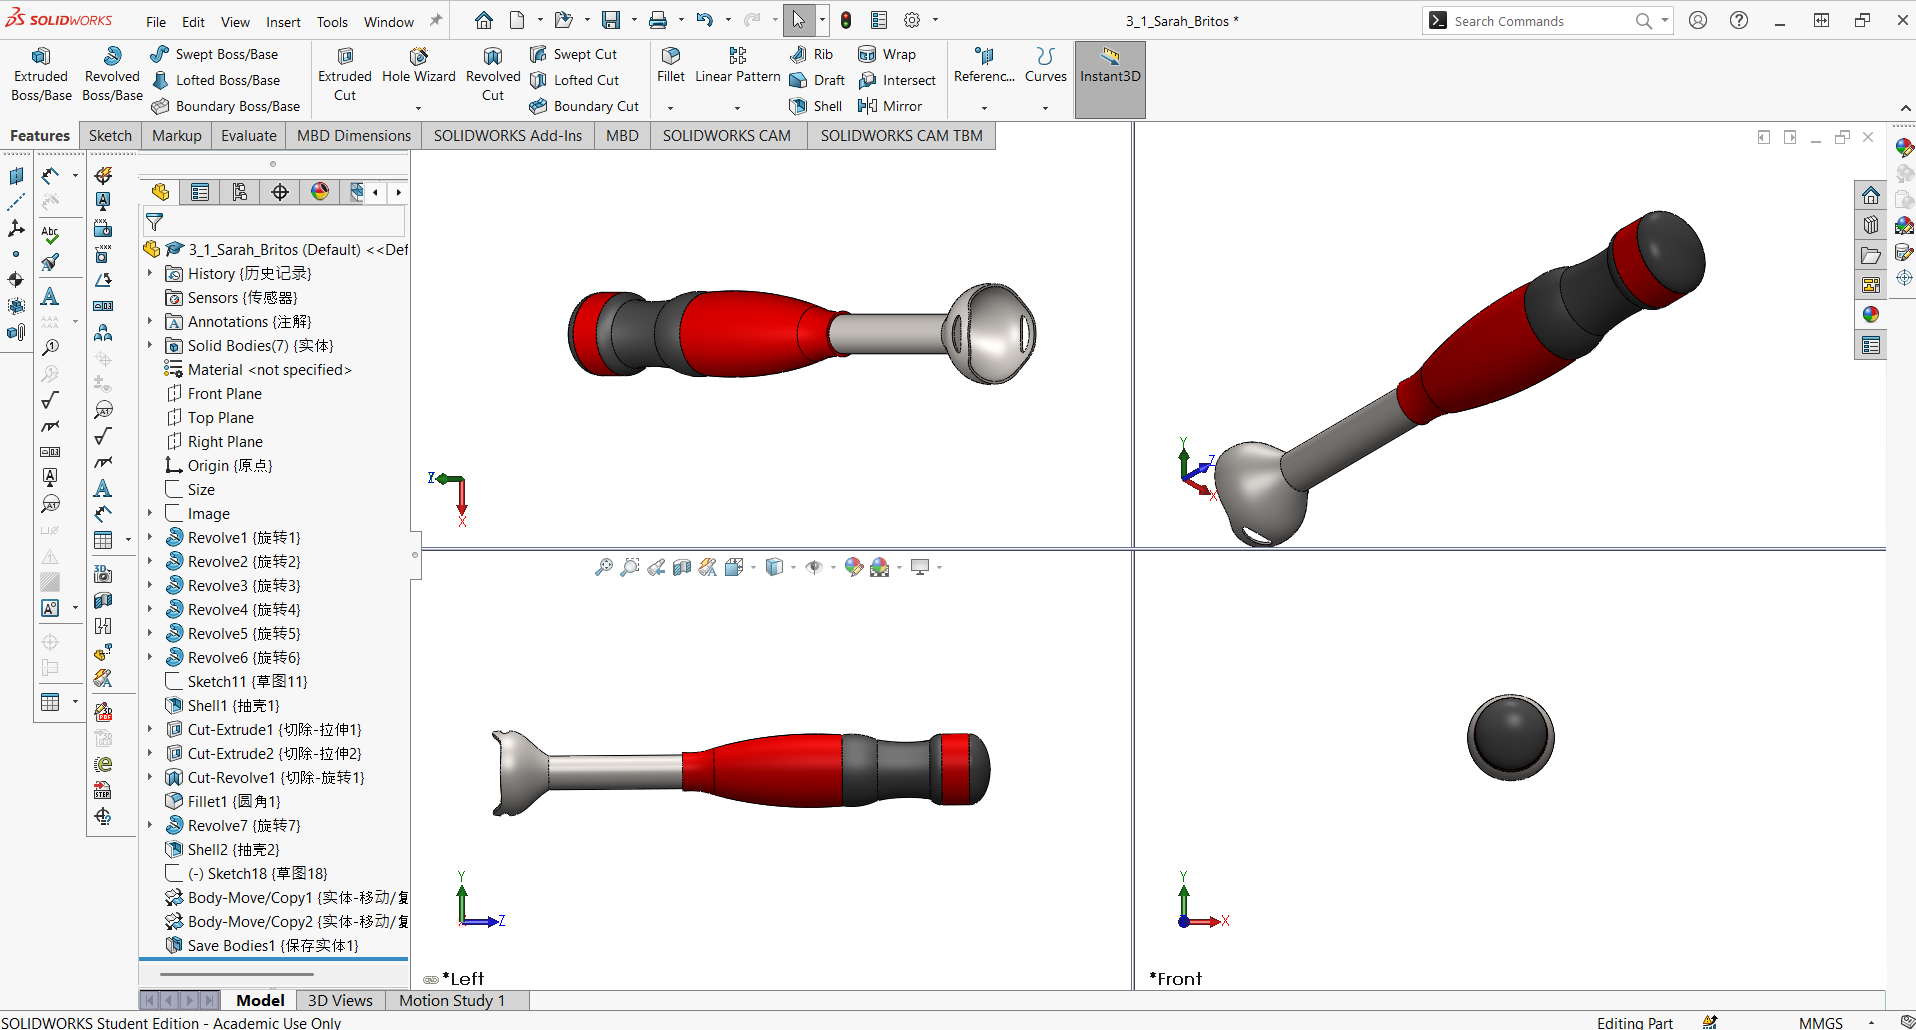Open the user login account icon
1916x1030 pixels.
click(1698, 20)
